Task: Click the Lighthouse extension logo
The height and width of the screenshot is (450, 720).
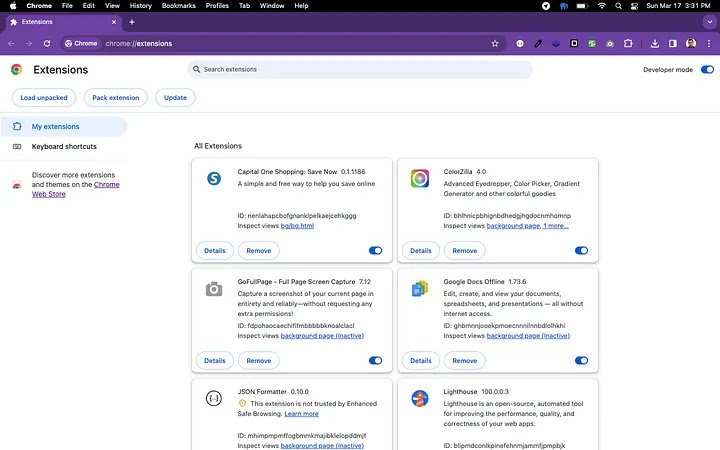Action: click(420, 398)
